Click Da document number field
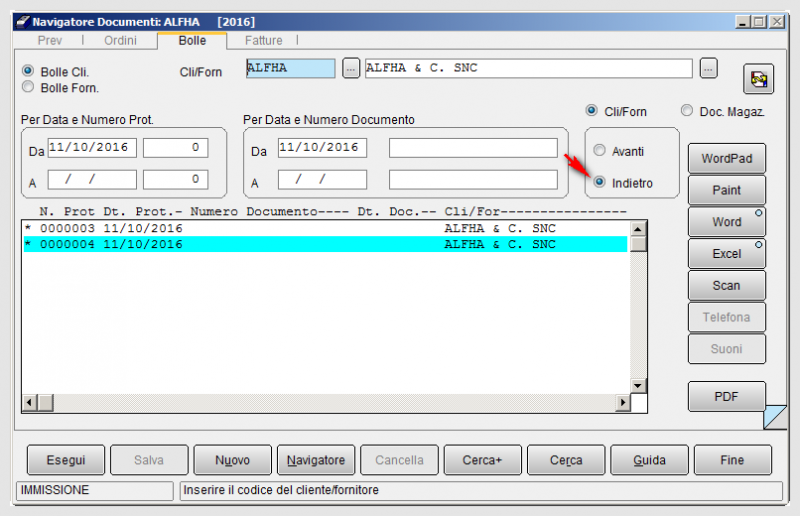The height and width of the screenshot is (516, 800). (473, 148)
